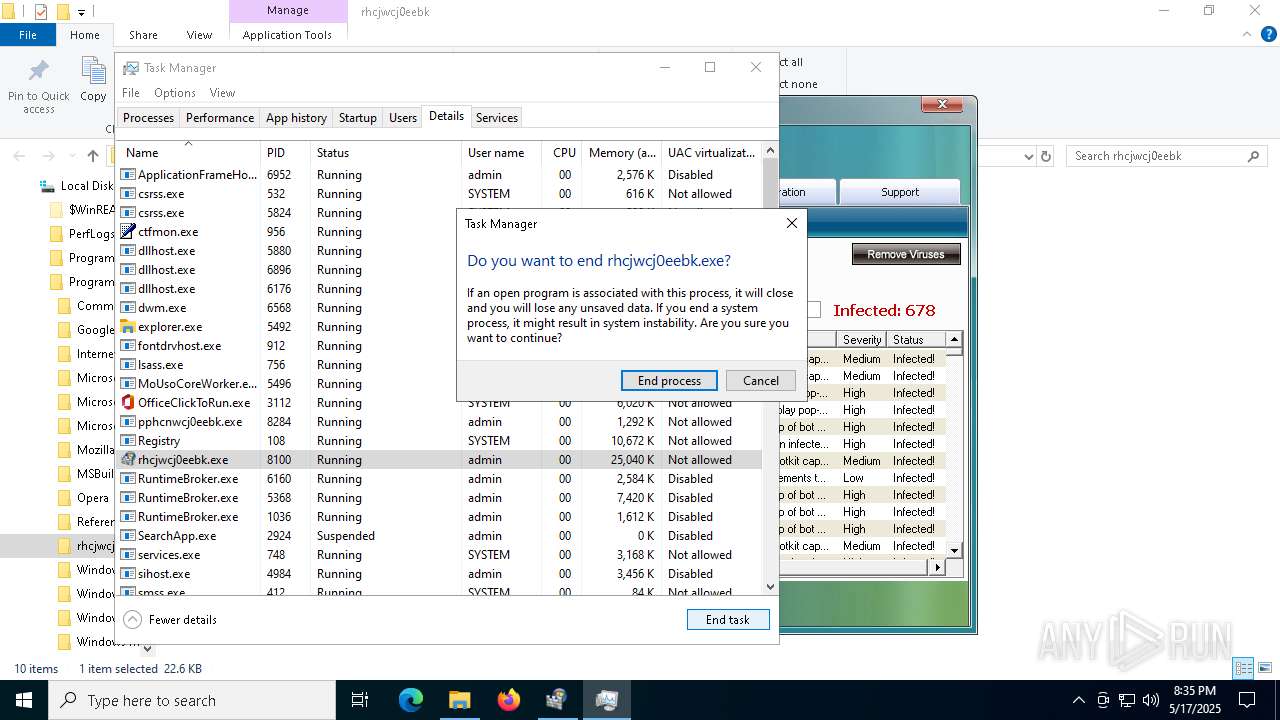Screen dimensions: 1280x720
Task: Collapse Task Manager with Fewer details
Action: (x=170, y=620)
